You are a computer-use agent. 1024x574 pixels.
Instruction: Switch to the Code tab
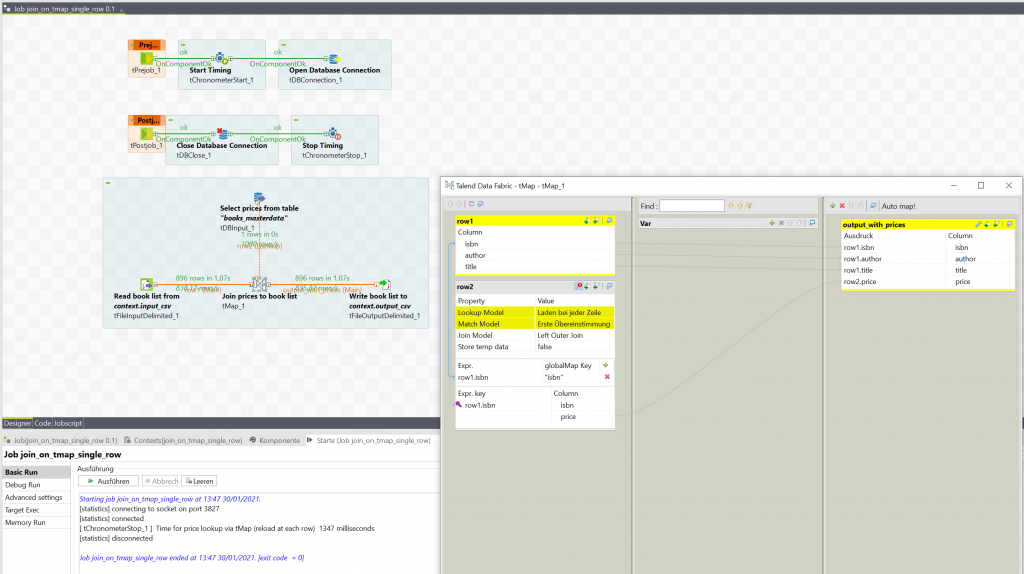43,423
